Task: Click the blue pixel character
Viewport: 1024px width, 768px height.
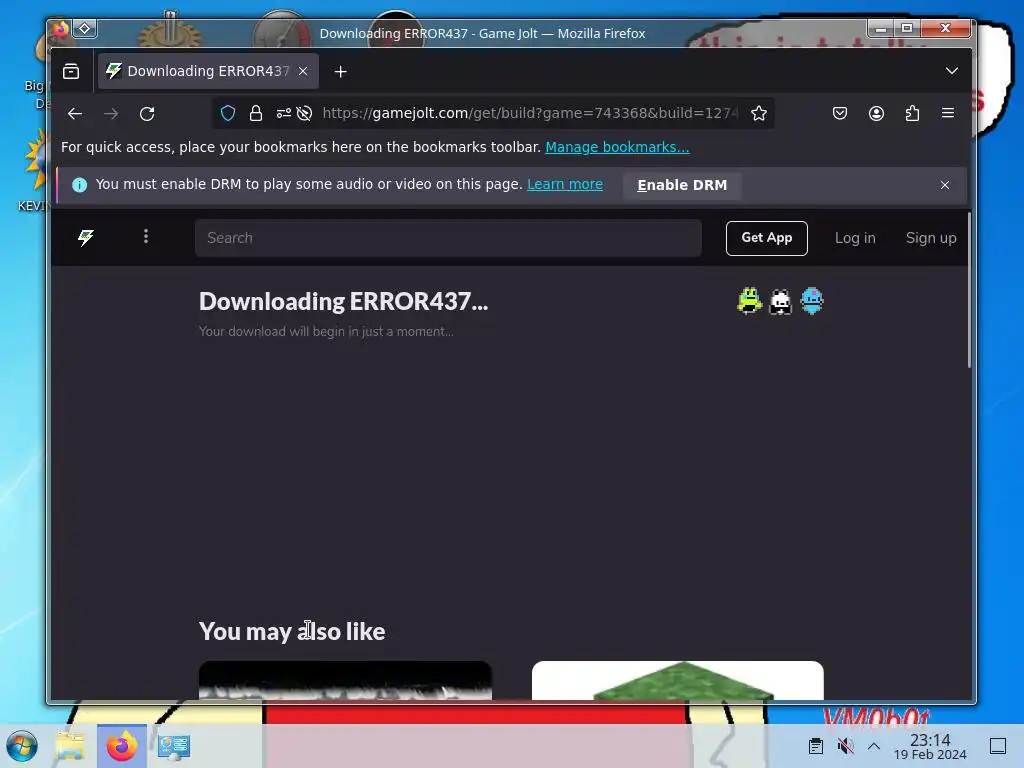Action: point(812,301)
